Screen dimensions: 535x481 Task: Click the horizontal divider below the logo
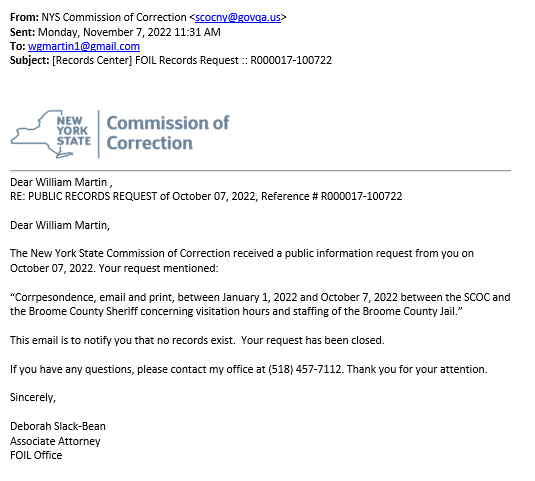260,170
